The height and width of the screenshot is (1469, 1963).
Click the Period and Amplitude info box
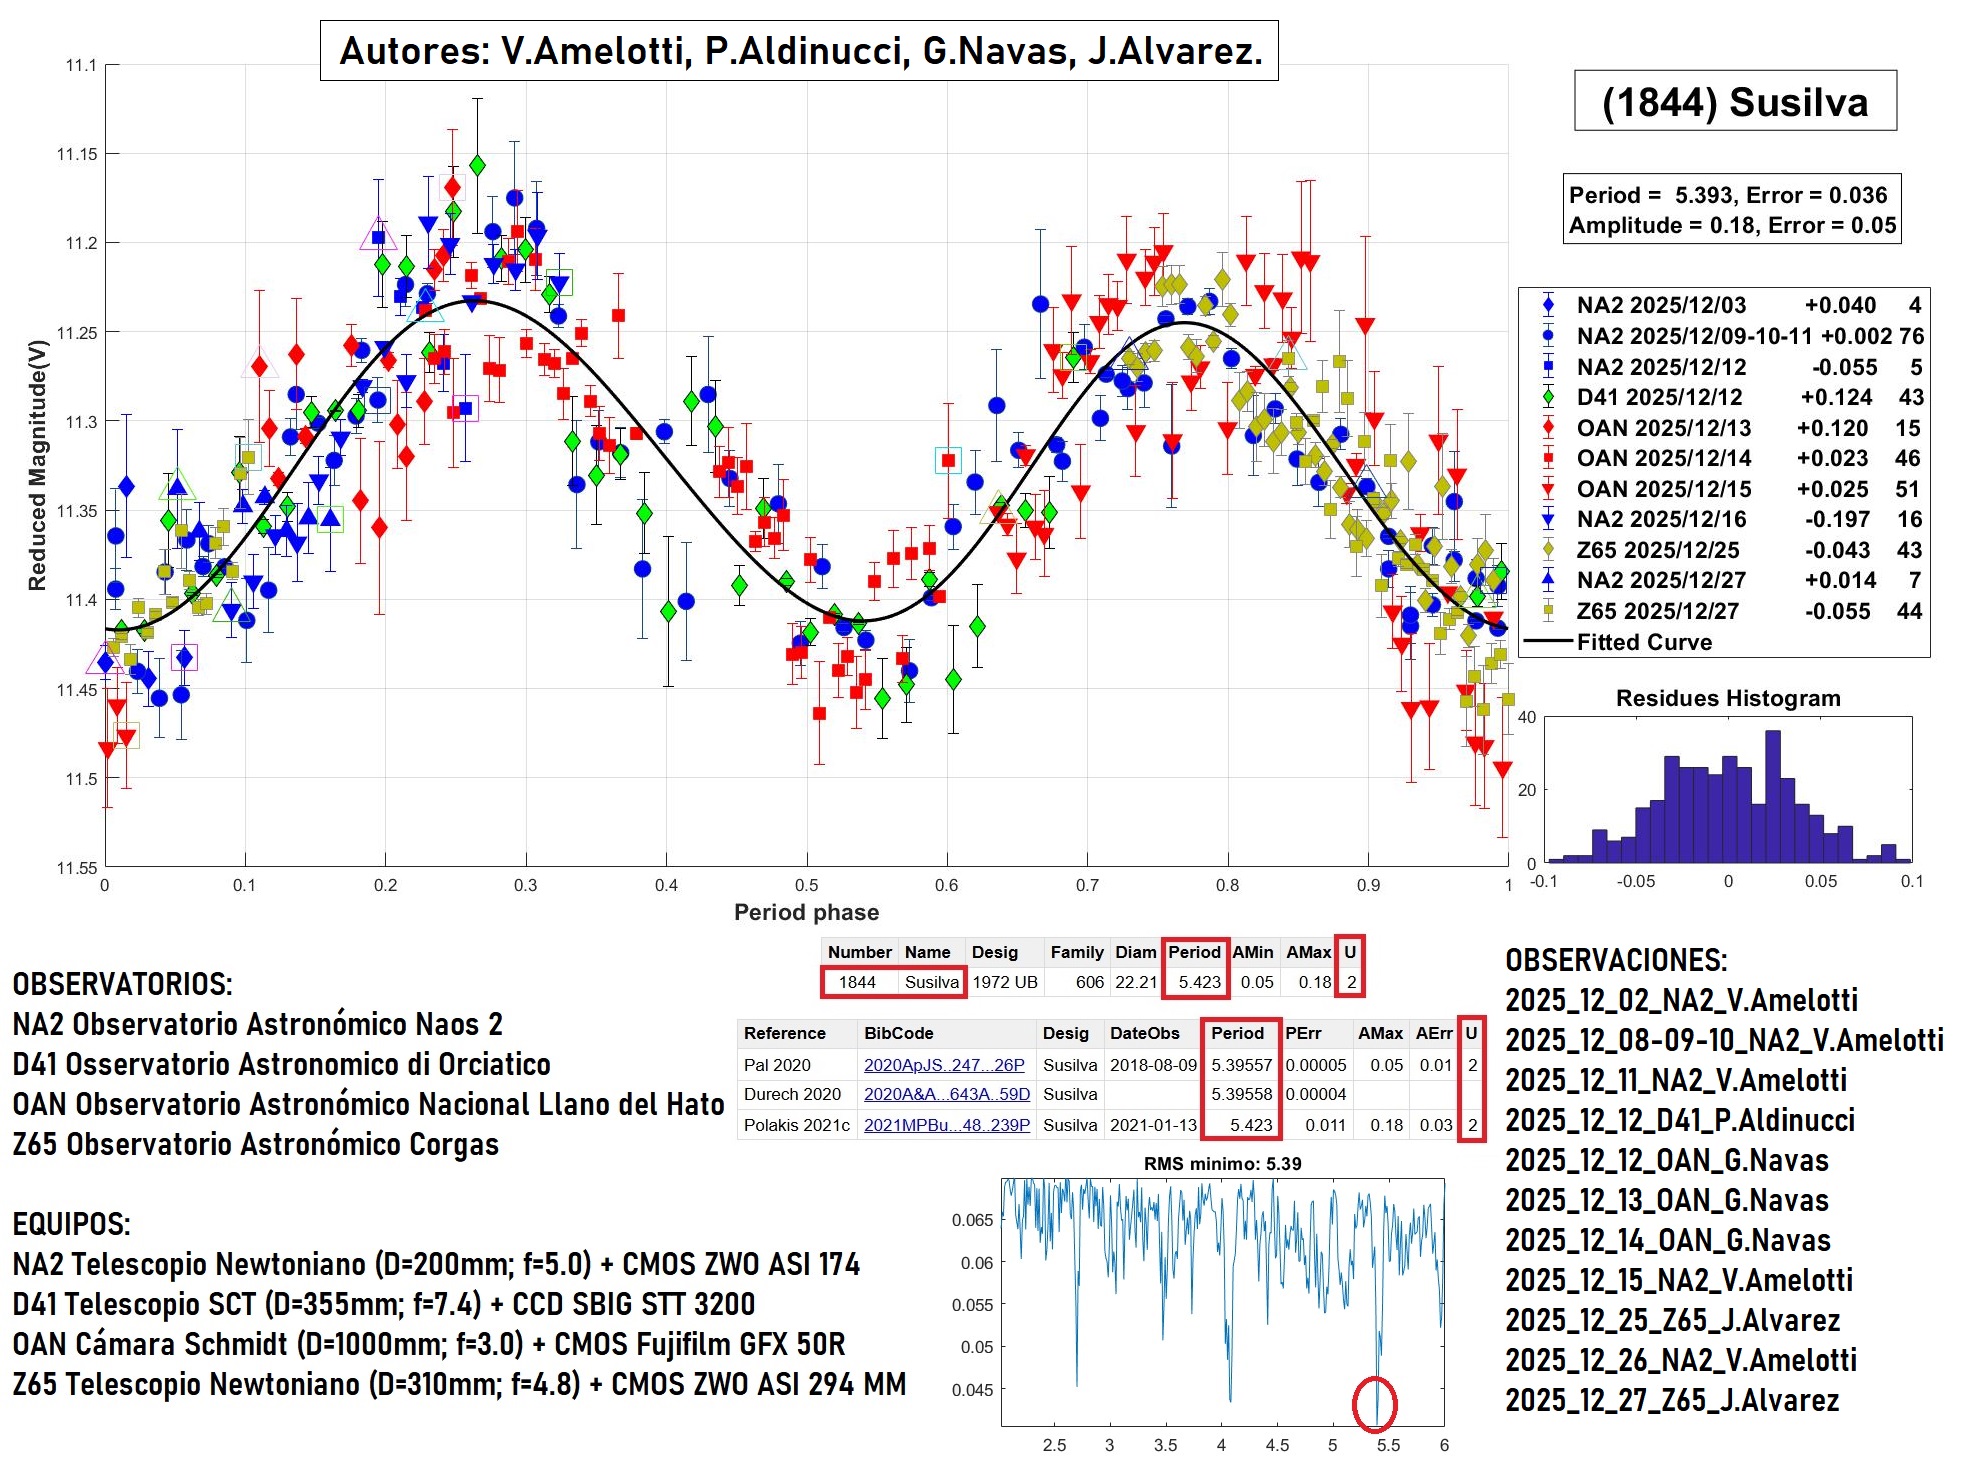click(1731, 210)
